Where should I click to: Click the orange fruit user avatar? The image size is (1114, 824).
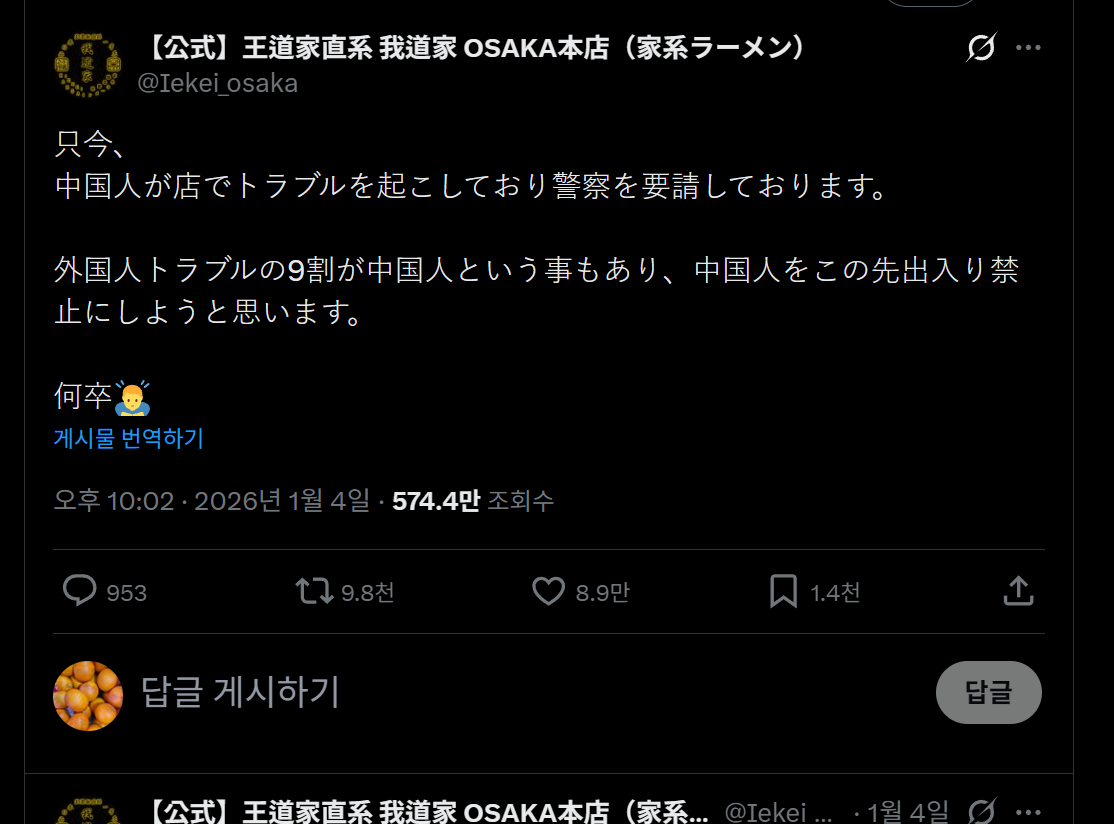[x=88, y=695]
